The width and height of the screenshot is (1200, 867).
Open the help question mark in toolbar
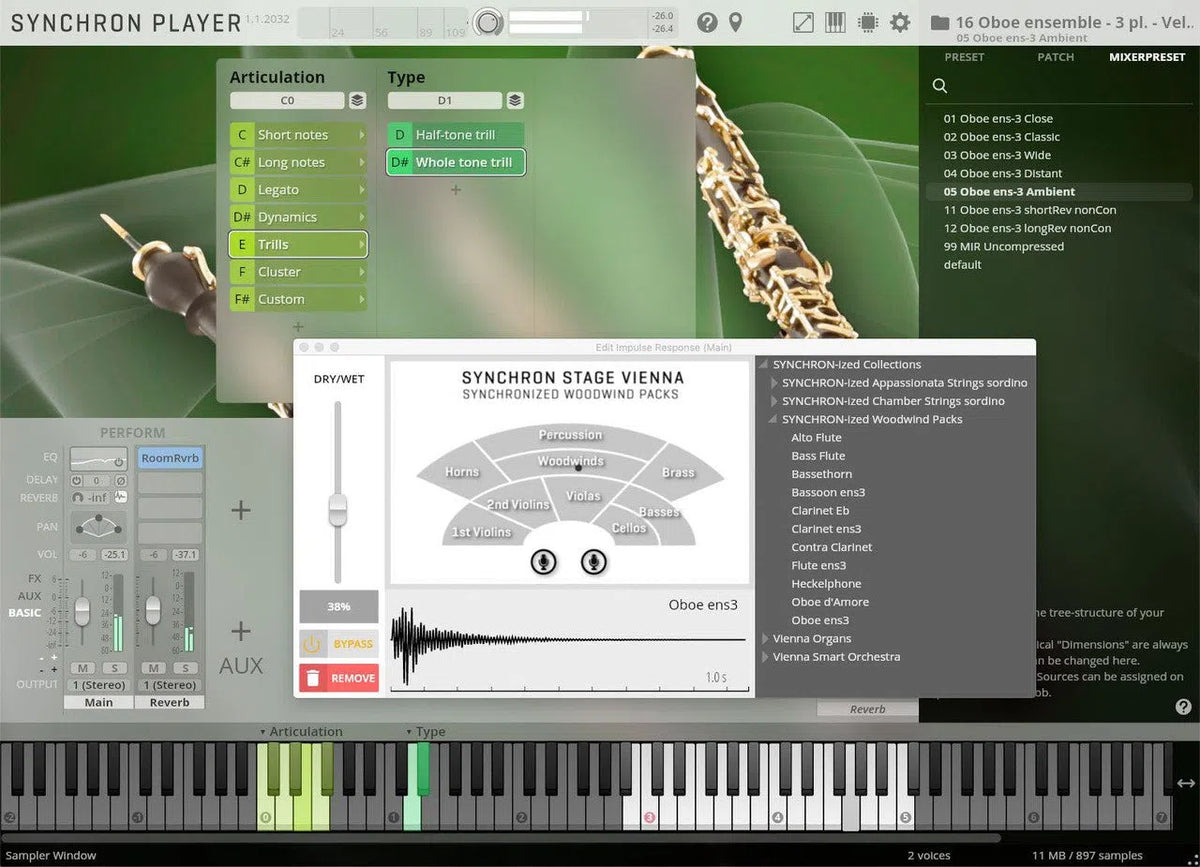click(707, 22)
